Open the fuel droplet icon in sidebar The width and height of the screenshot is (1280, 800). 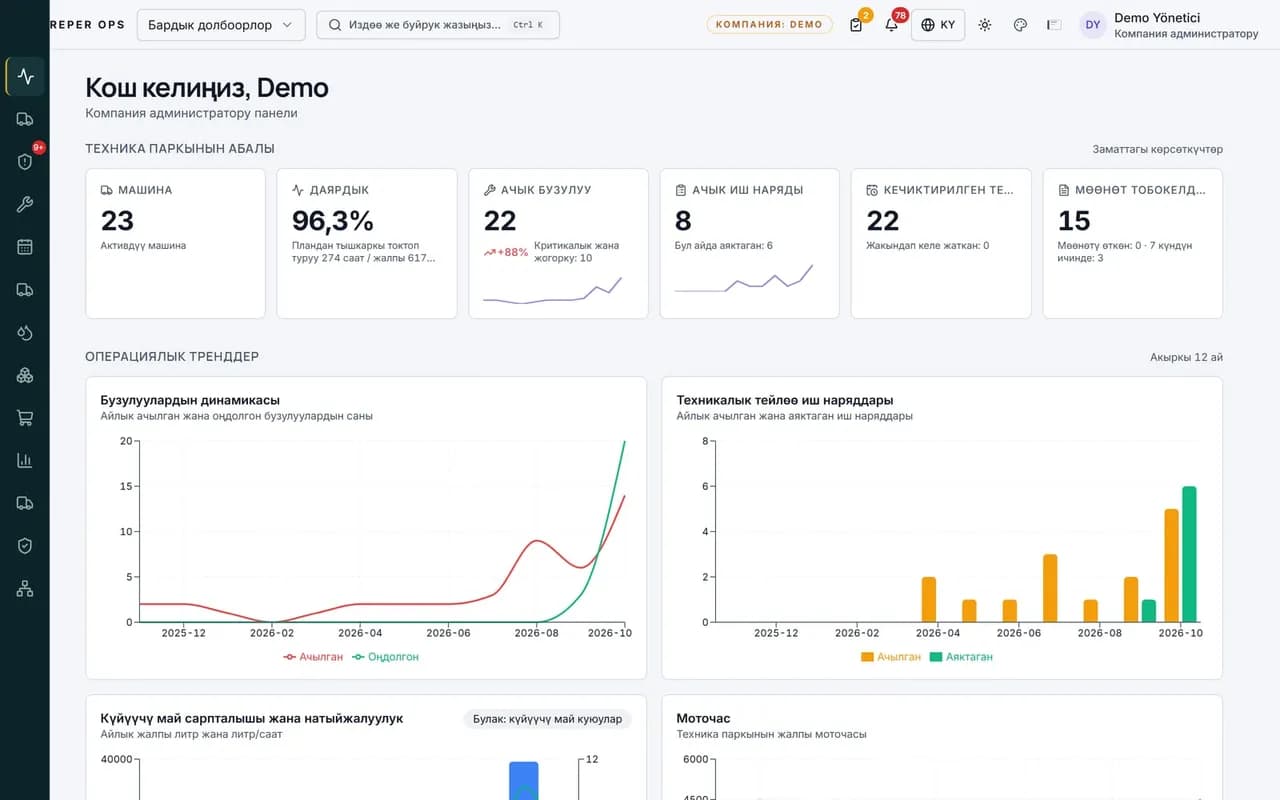[25, 332]
